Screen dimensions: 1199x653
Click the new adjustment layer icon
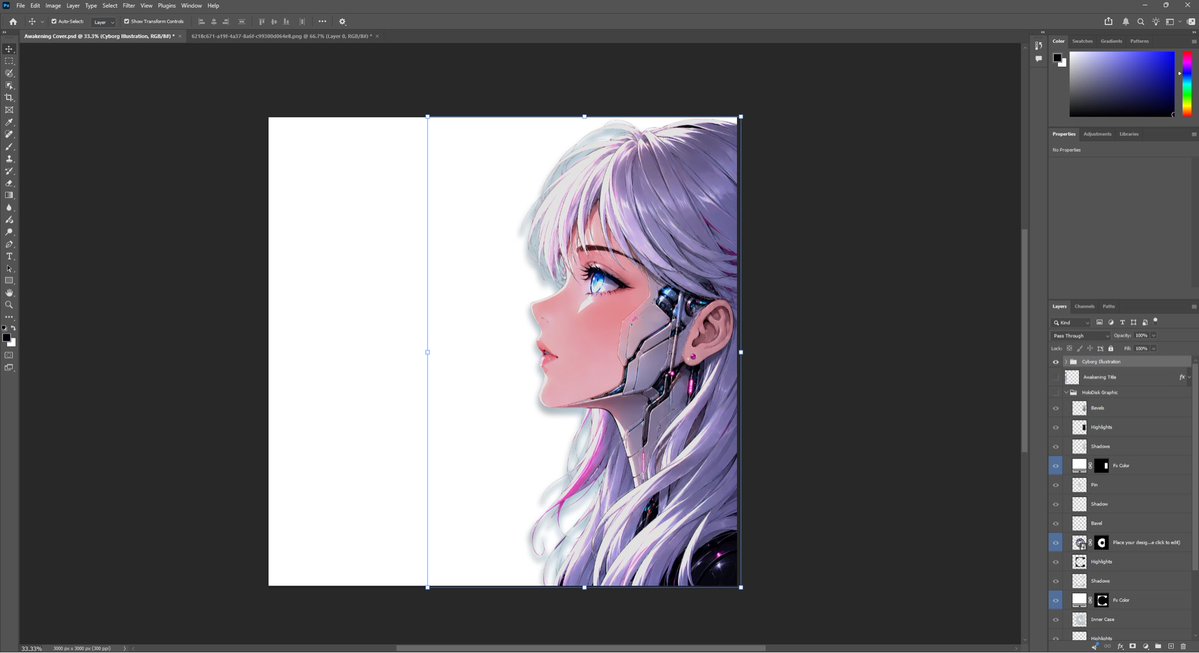coord(1145,646)
